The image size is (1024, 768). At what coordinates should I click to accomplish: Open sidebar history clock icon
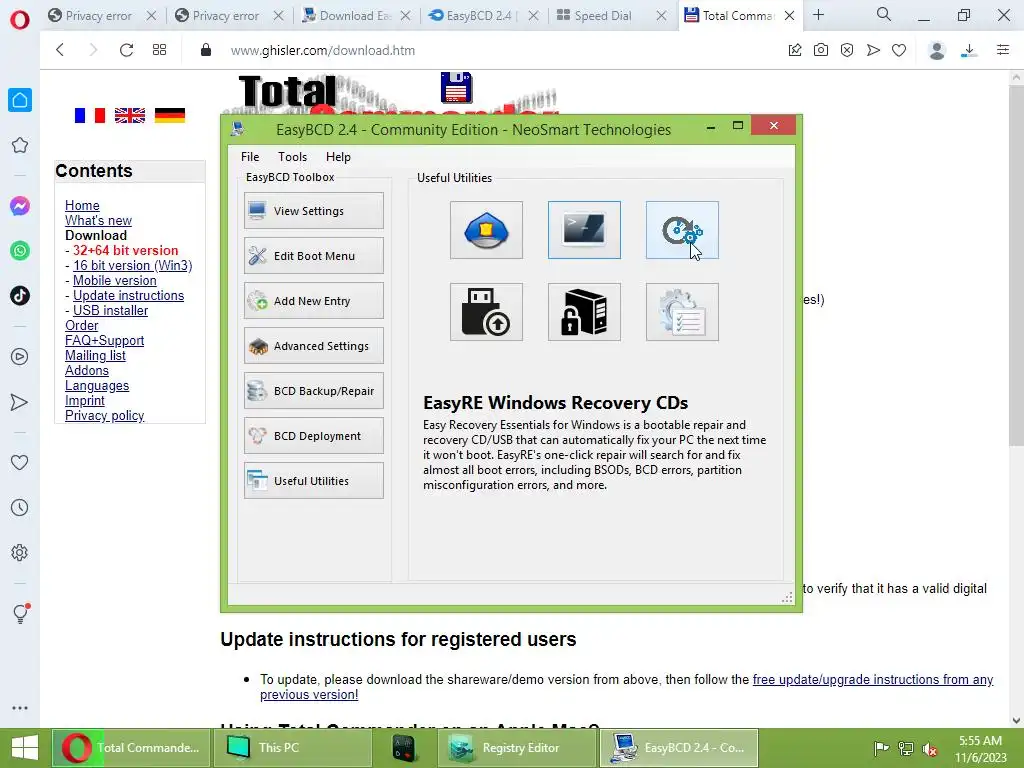coord(20,507)
